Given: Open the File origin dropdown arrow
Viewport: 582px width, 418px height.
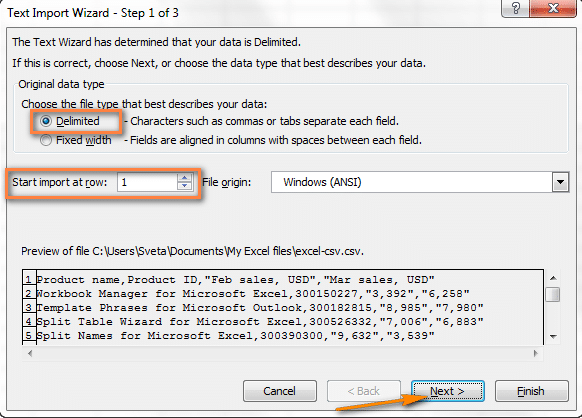Looking at the screenshot, I should pos(560,182).
